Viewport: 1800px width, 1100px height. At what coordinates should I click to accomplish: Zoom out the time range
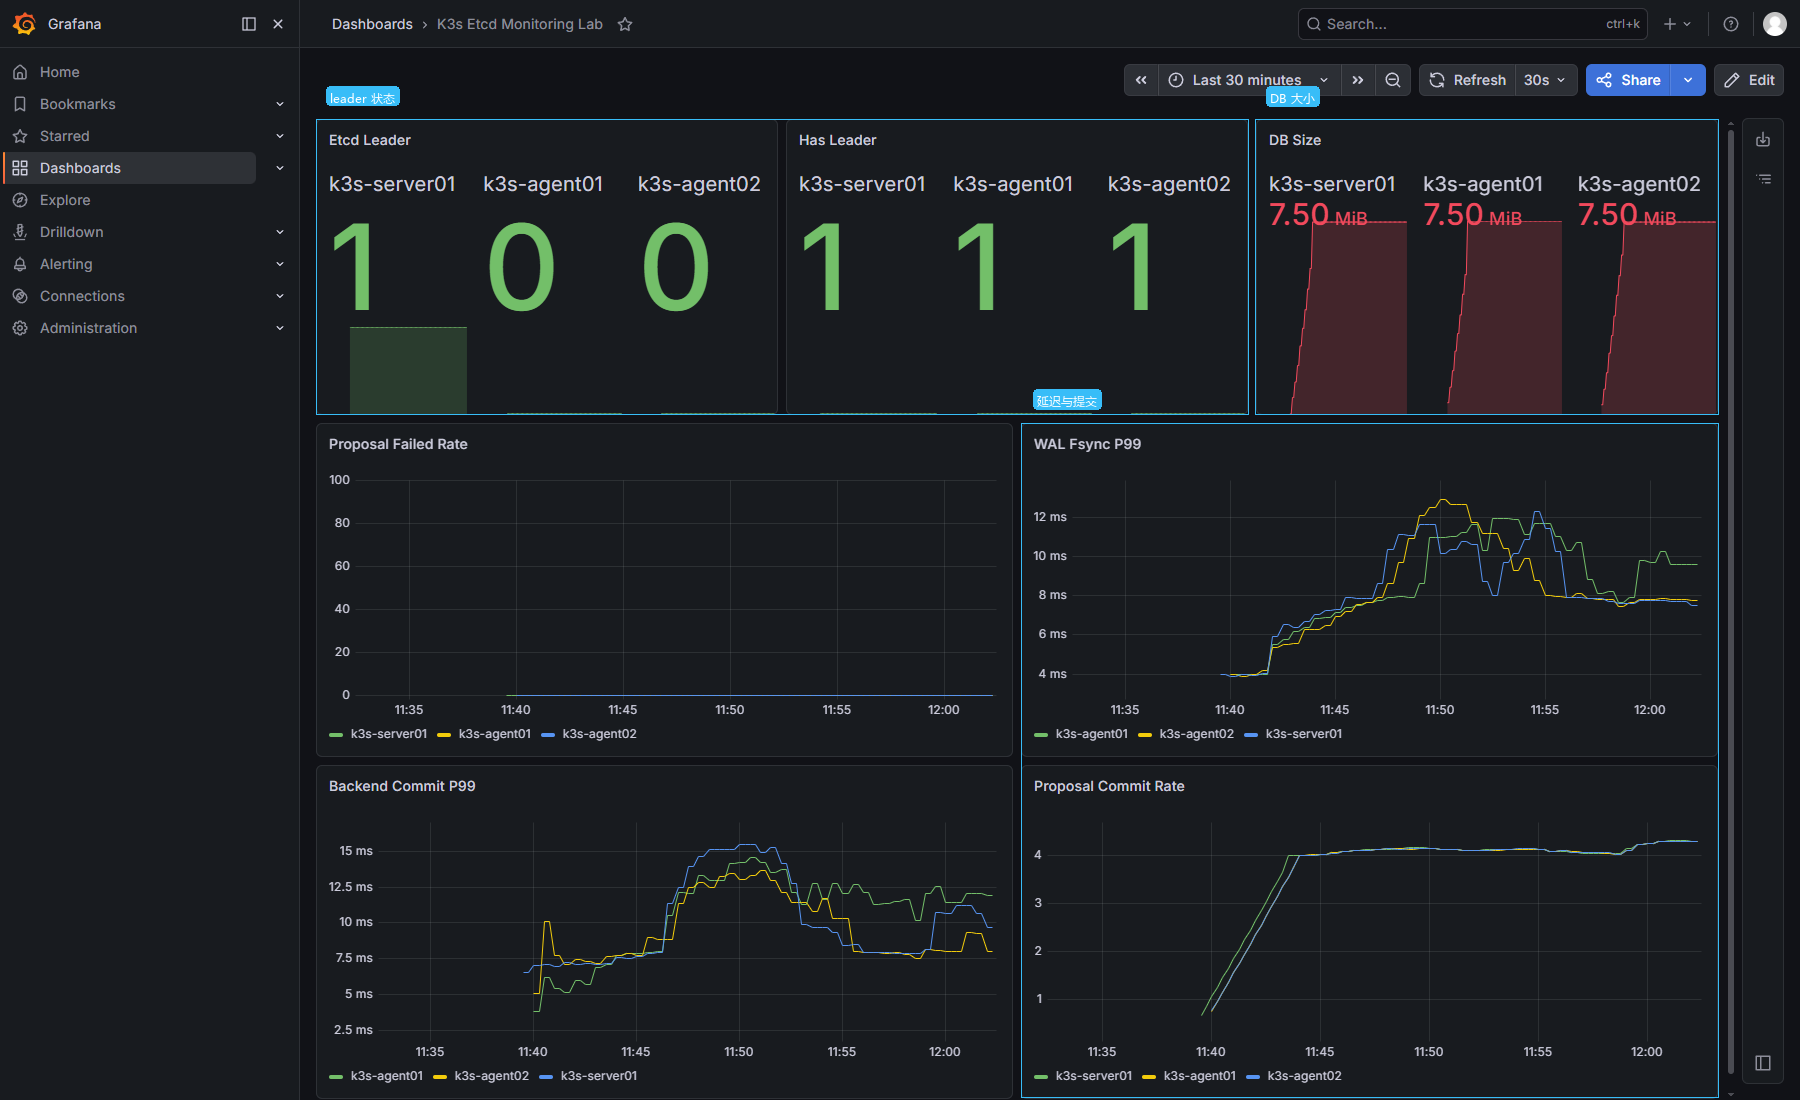[1393, 80]
